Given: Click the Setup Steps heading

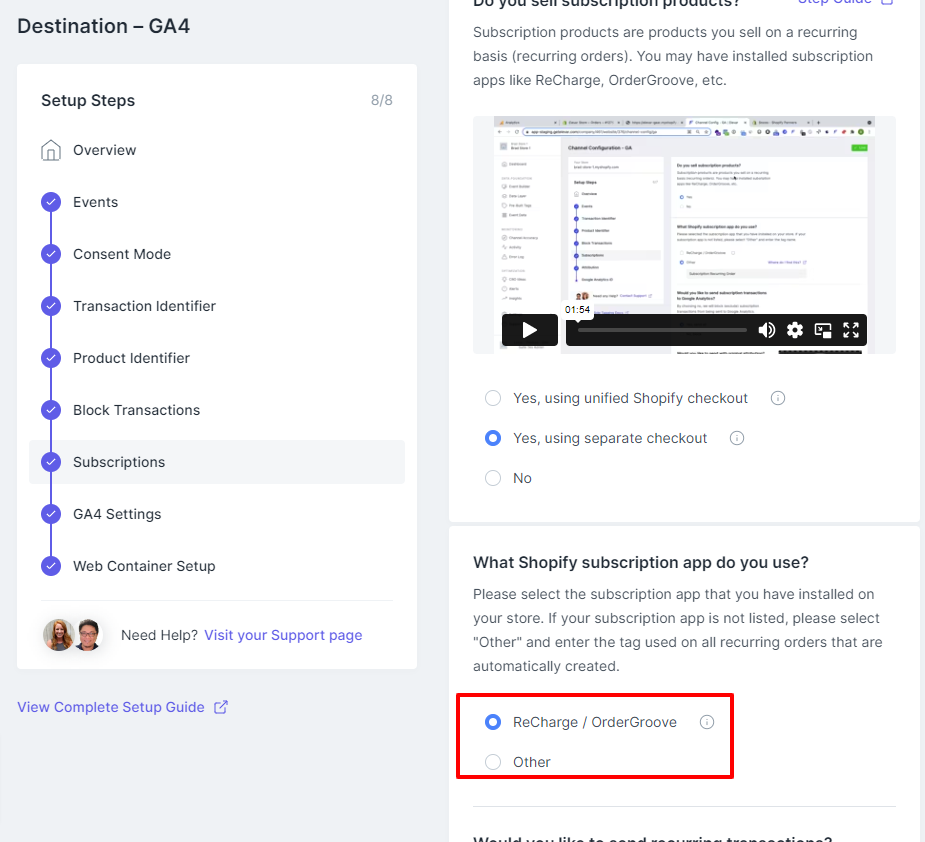Looking at the screenshot, I should (88, 100).
